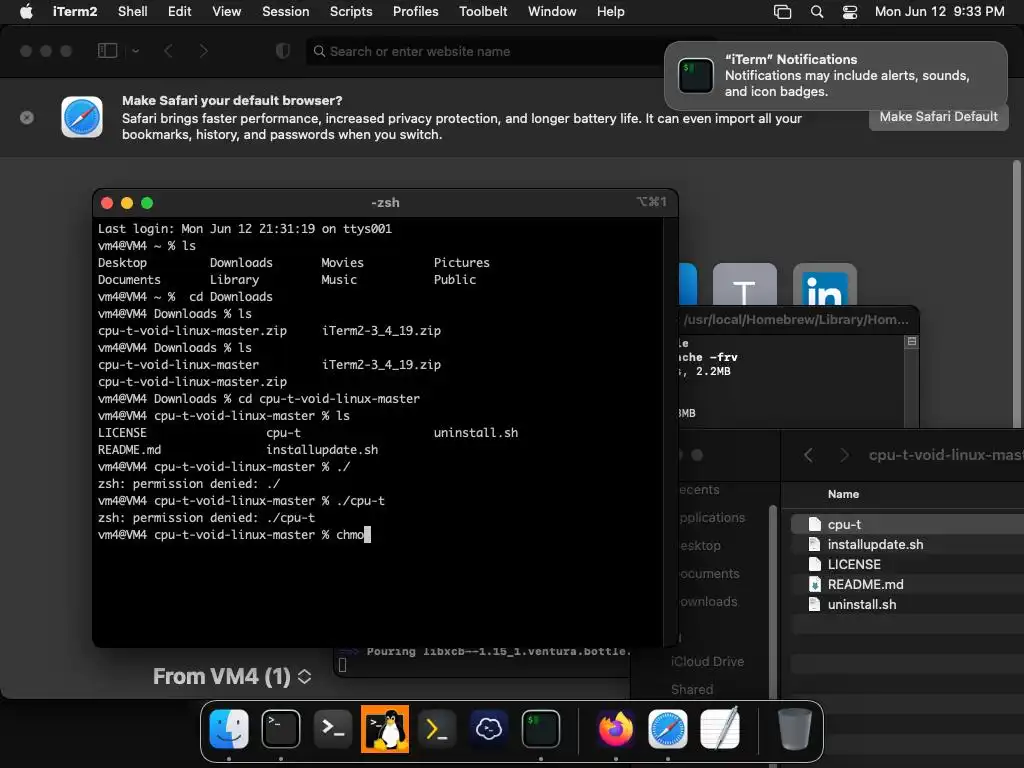This screenshot has width=1024, height=768.
Task: Click the README.md file icon
Action: point(814,584)
